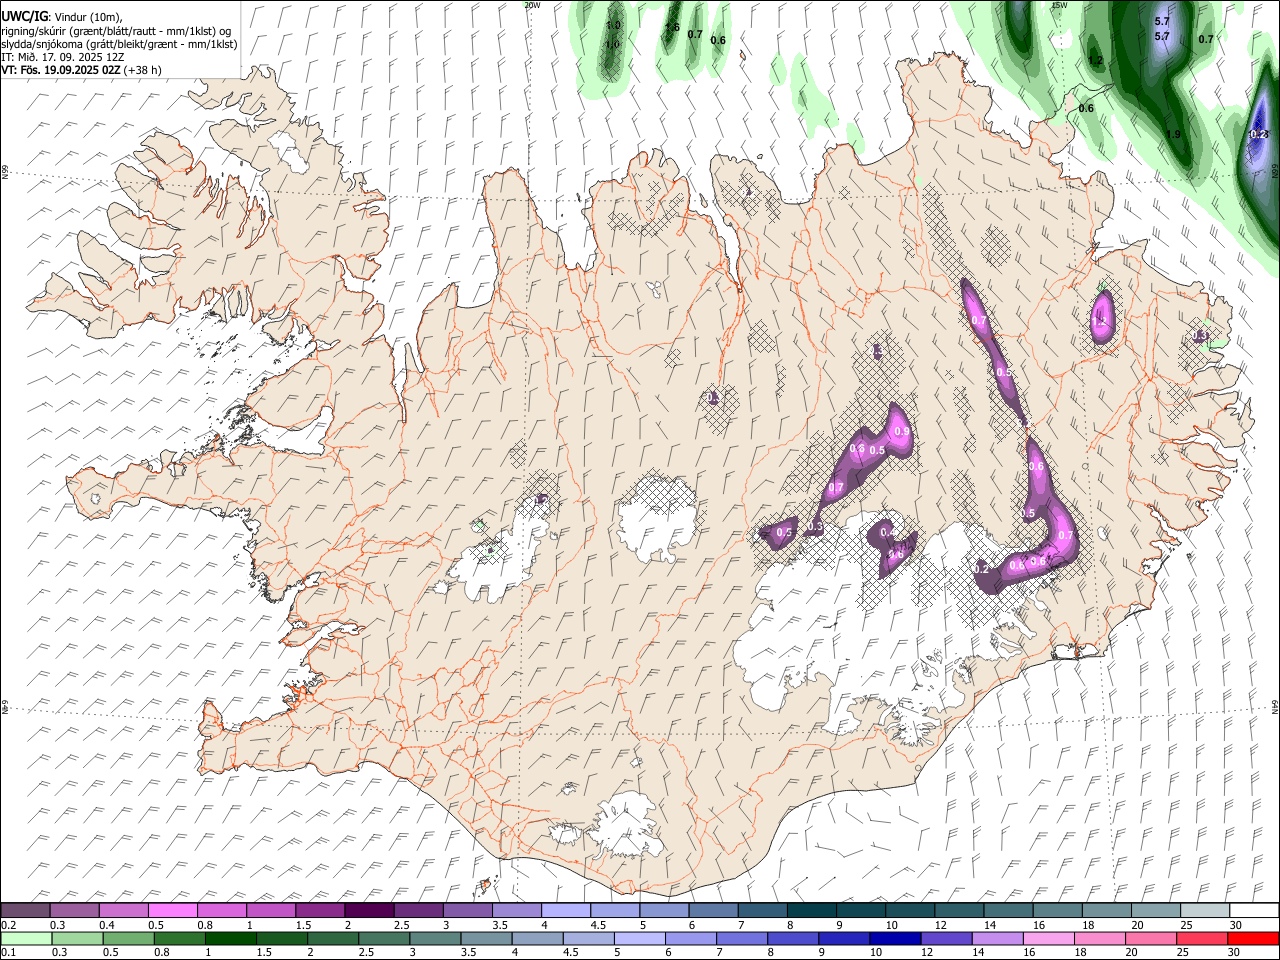Pick the lower-legend periwinkle swatch starting at 6
The image size is (1280, 960).
point(691,938)
